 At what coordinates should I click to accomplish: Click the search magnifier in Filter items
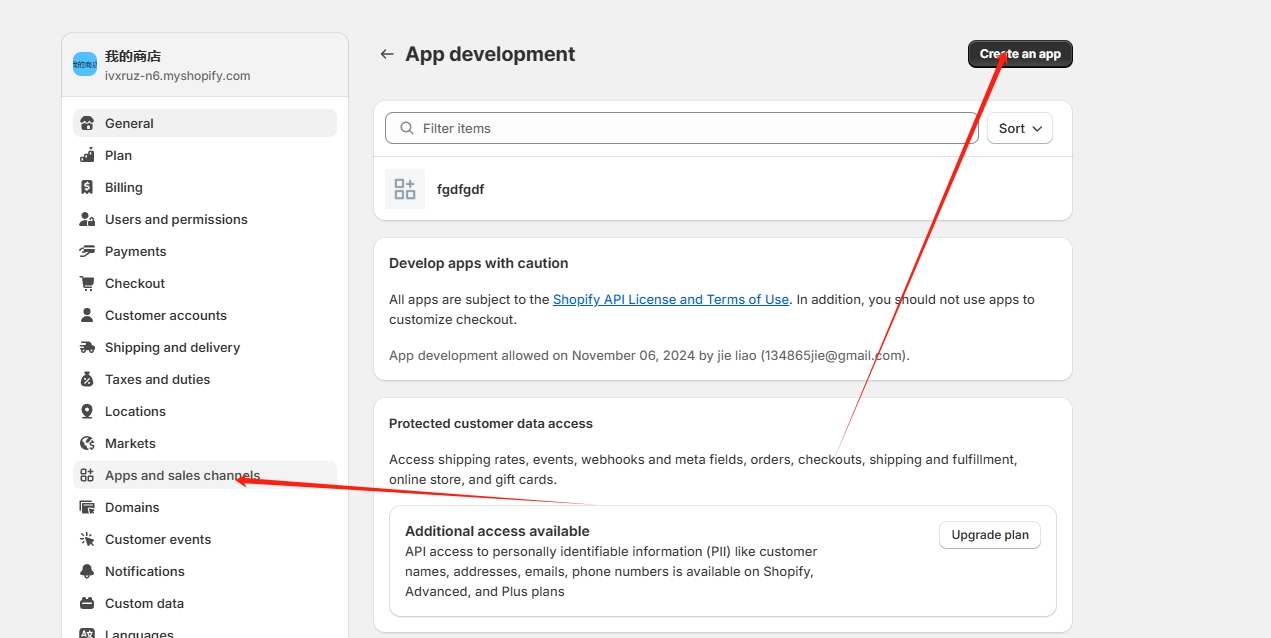407,128
